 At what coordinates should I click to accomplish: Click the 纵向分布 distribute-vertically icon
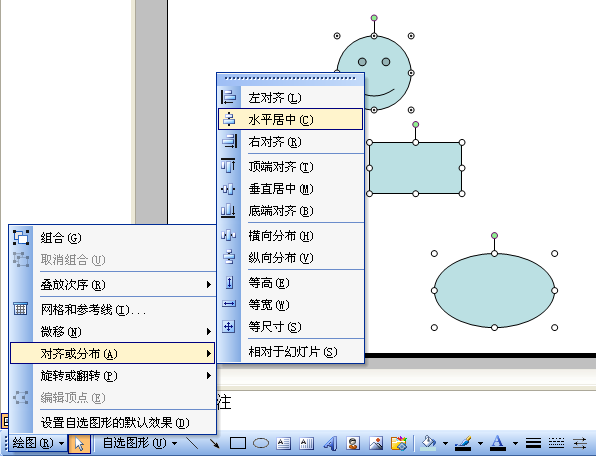[228, 258]
